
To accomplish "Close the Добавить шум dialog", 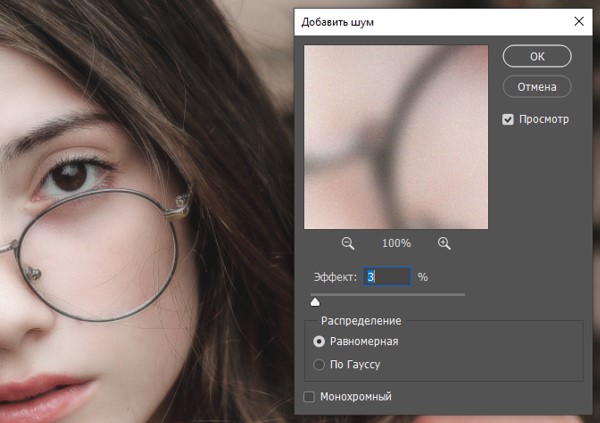I will click(x=579, y=21).
